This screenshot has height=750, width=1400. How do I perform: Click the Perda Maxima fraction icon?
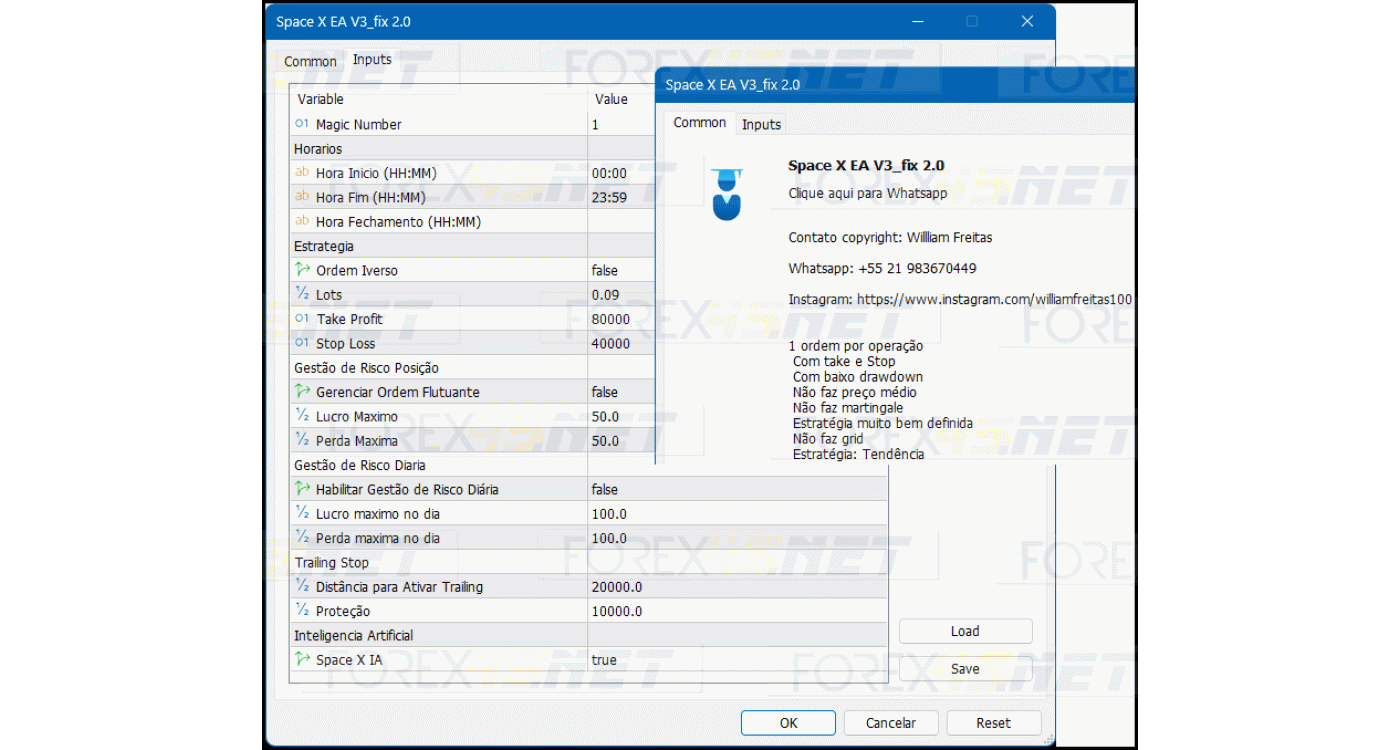302,440
